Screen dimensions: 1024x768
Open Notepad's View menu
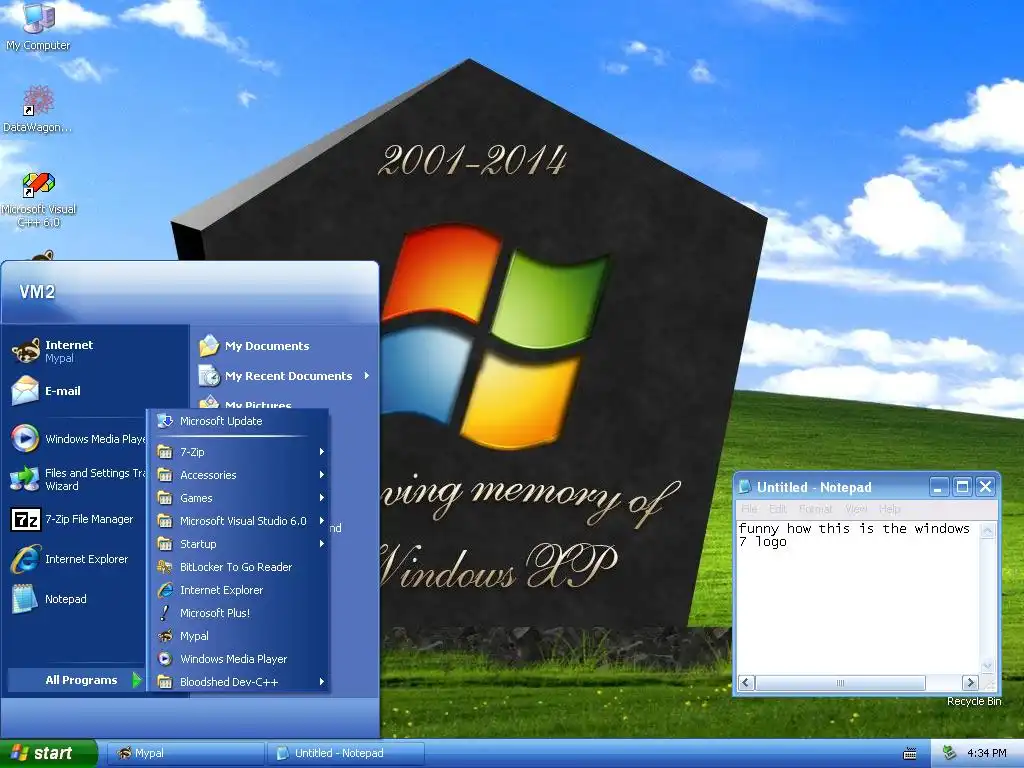click(x=856, y=509)
